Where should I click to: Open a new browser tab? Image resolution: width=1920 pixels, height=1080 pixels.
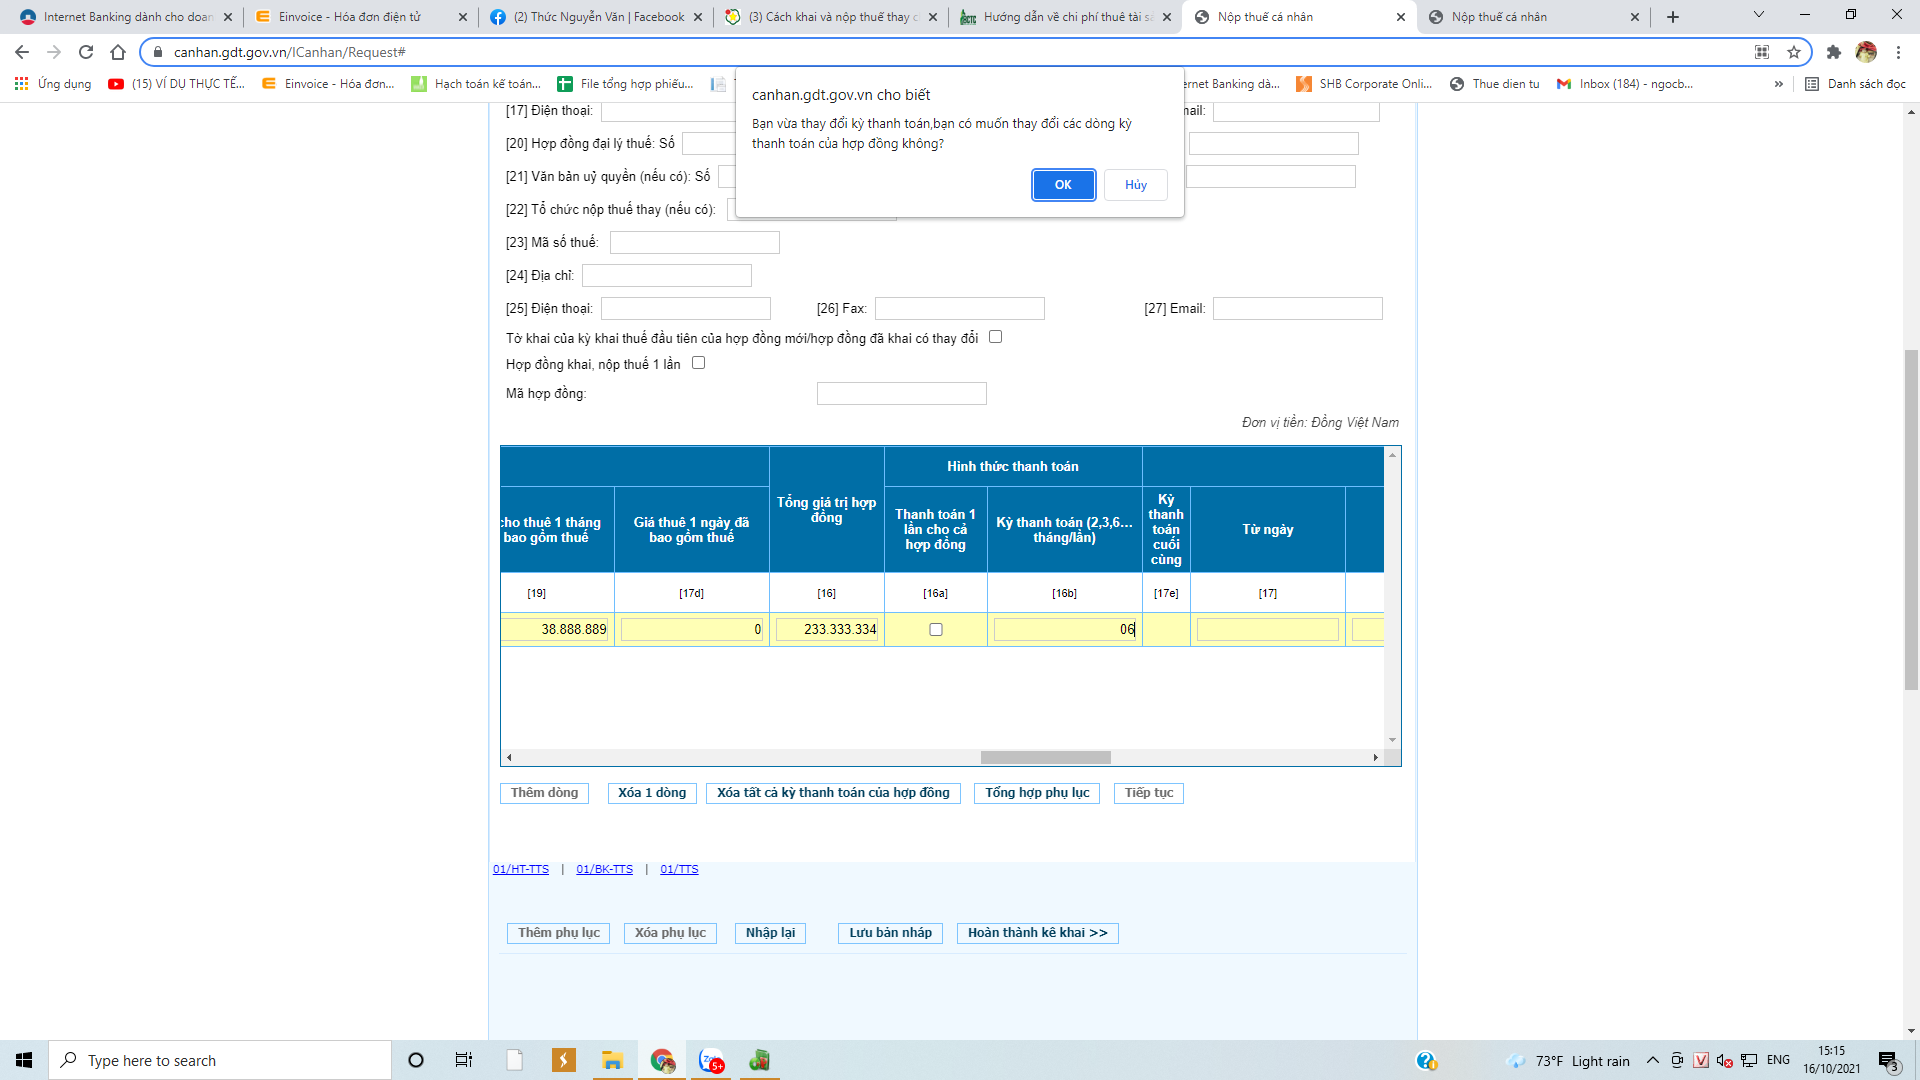[1673, 17]
